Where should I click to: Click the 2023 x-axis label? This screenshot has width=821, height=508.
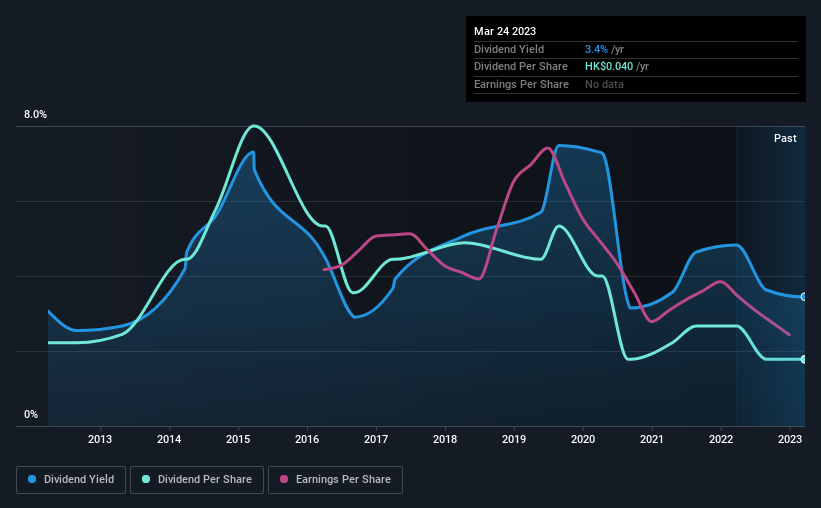point(790,439)
